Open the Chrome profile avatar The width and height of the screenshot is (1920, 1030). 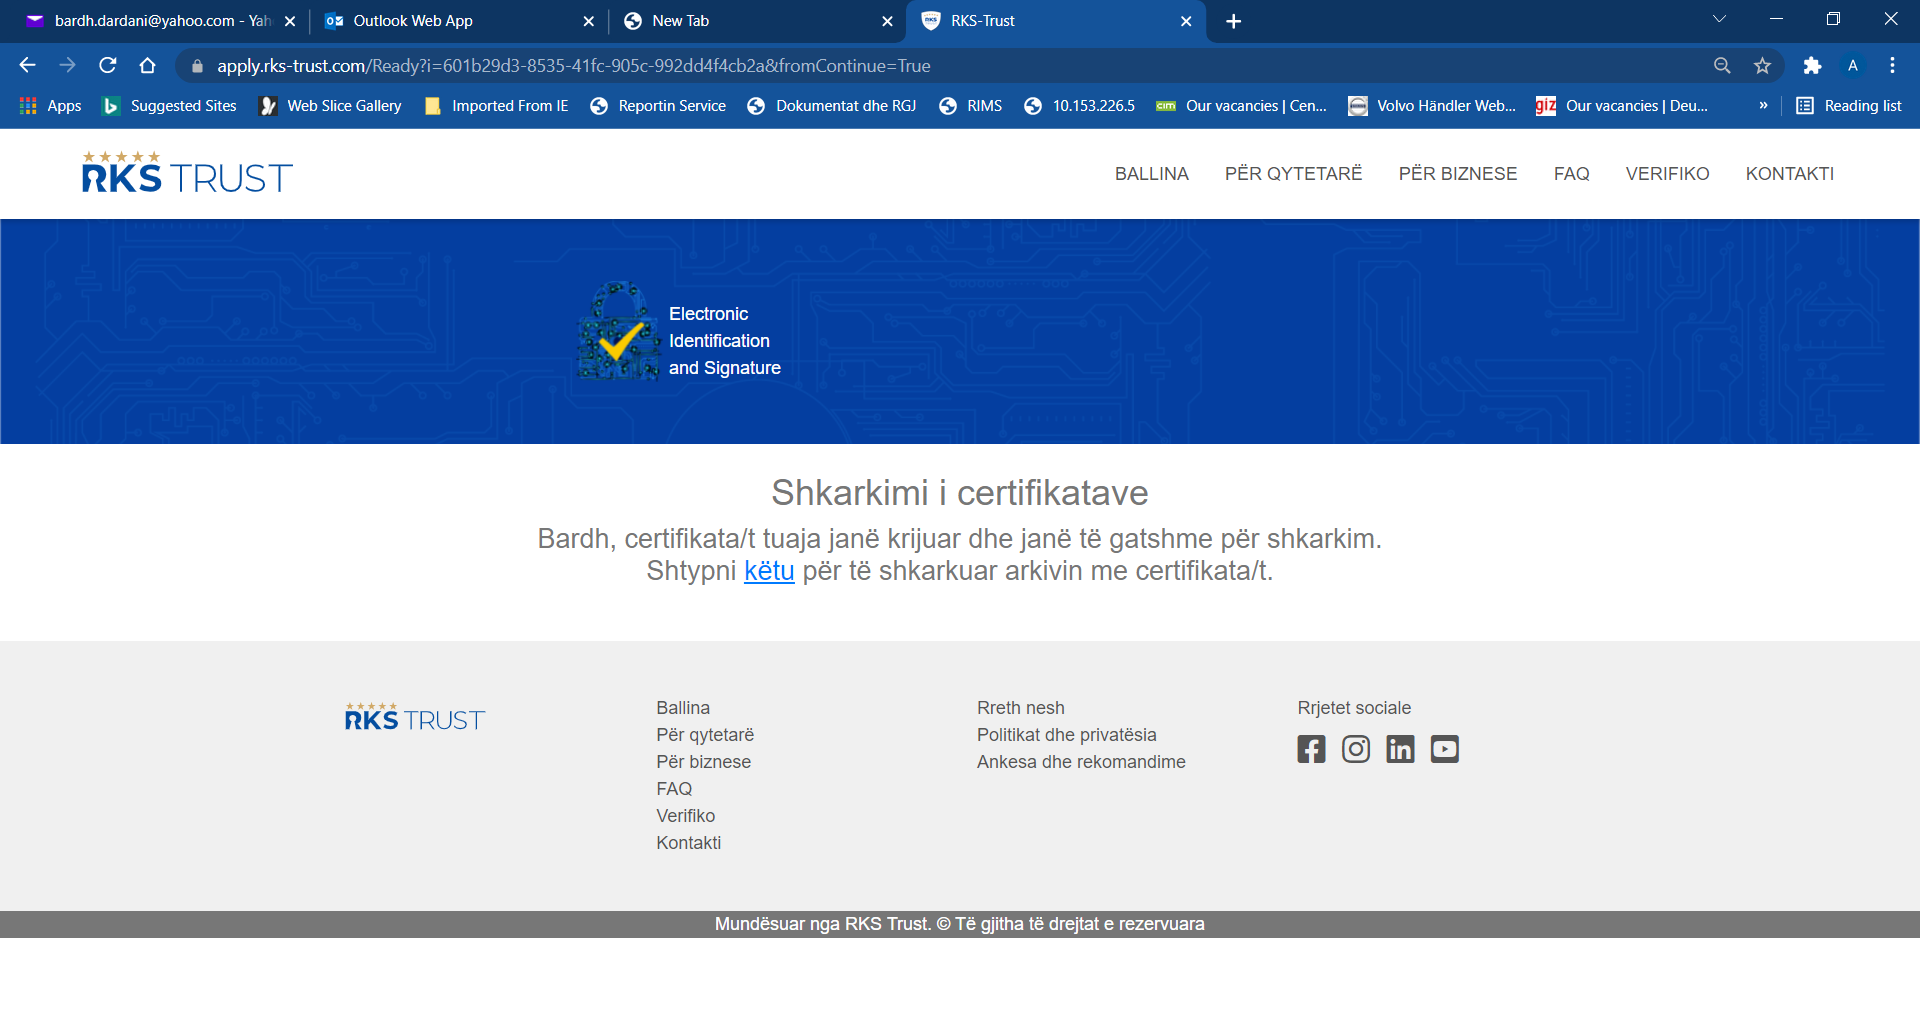pyautogui.click(x=1853, y=65)
